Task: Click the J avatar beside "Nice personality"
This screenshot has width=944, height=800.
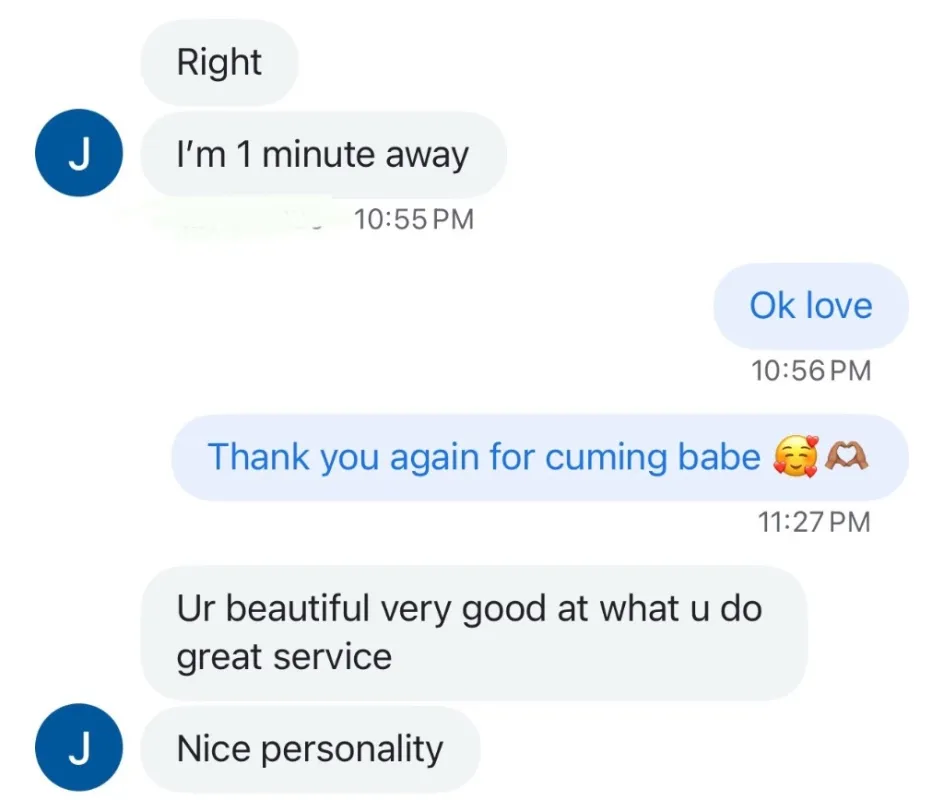Action: [79, 750]
